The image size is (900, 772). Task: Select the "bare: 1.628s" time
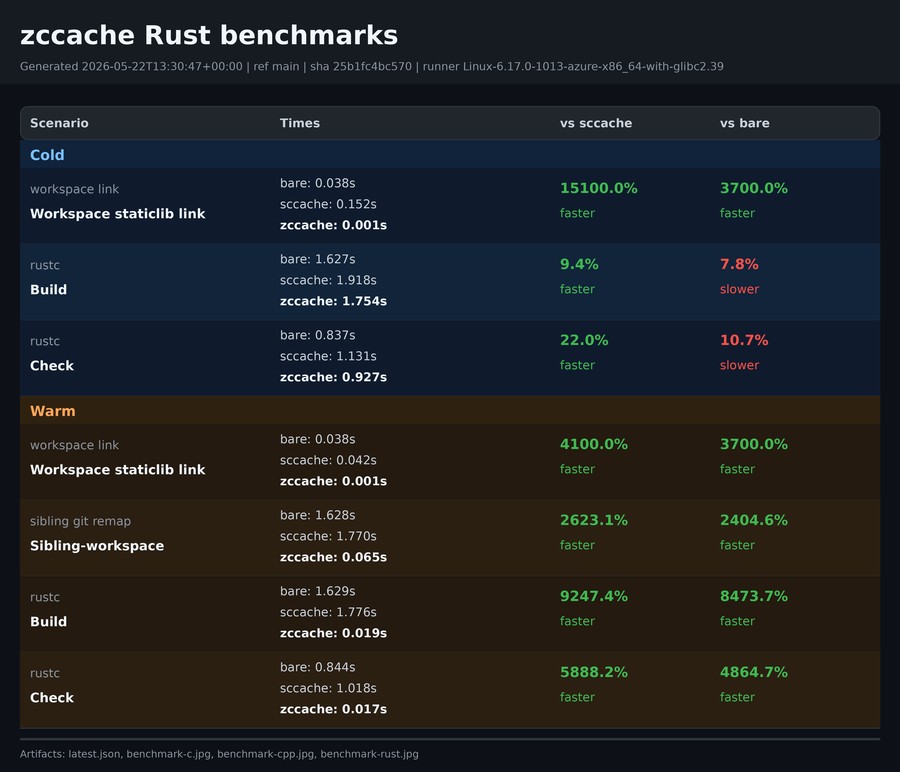[x=317, y=515]
